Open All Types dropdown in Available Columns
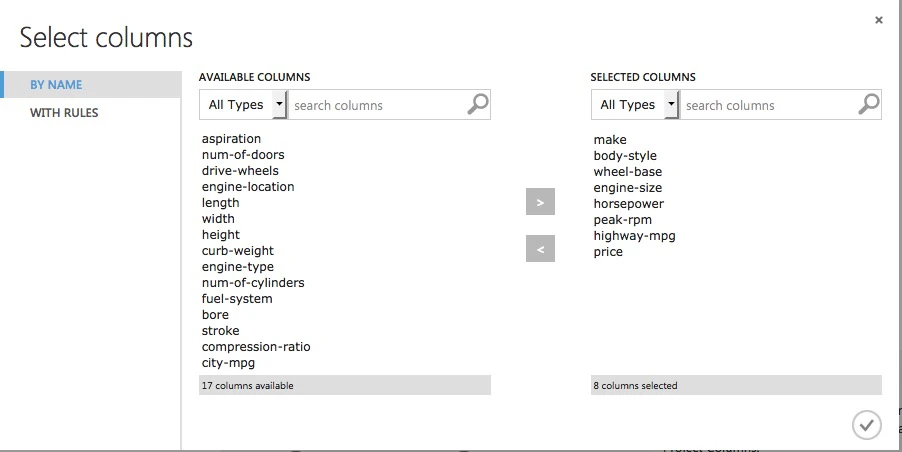 (x=243, y=105)
